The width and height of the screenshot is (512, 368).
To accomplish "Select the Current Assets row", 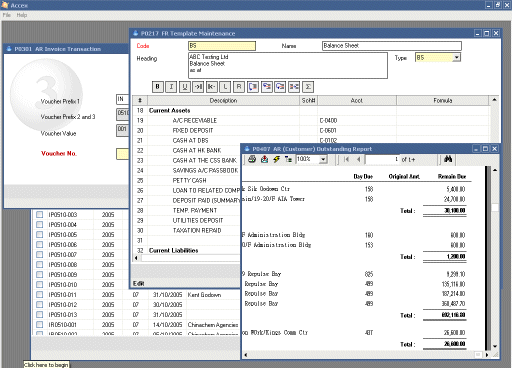I will coord(311,110).
